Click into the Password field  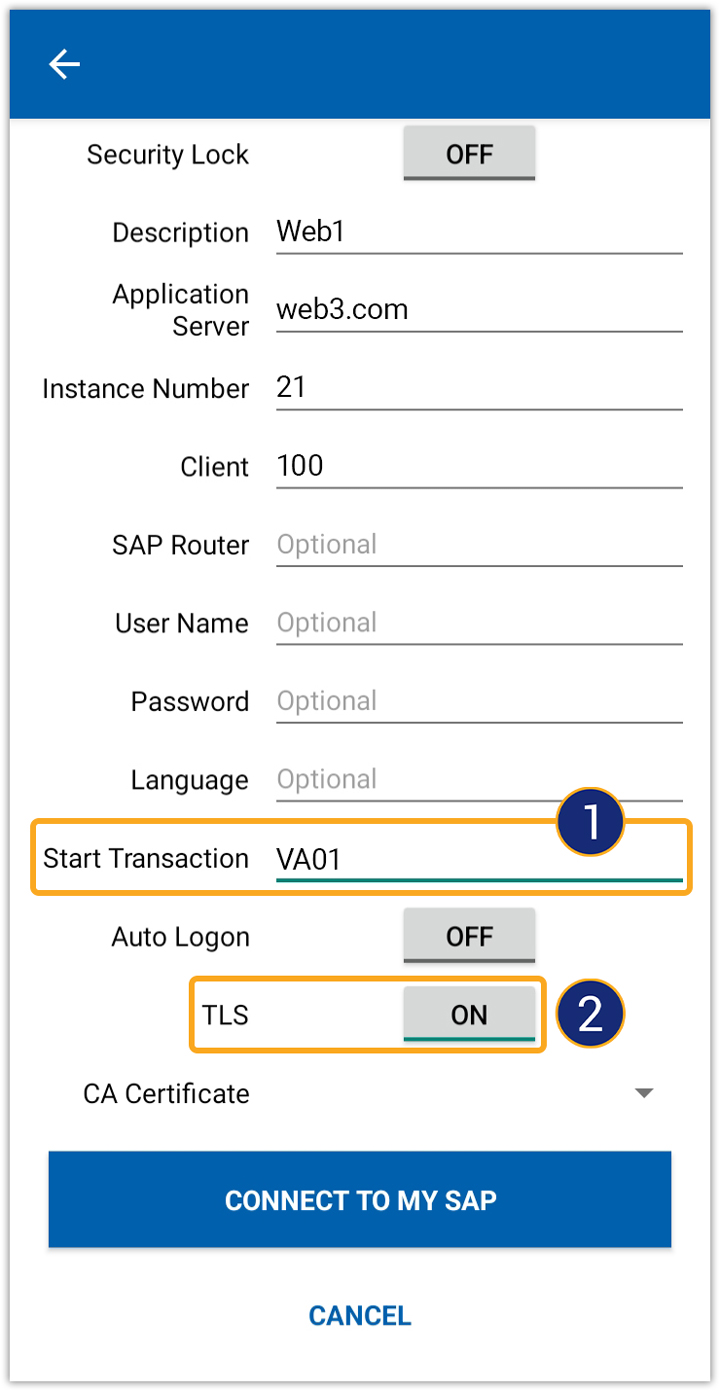point(478,701)
